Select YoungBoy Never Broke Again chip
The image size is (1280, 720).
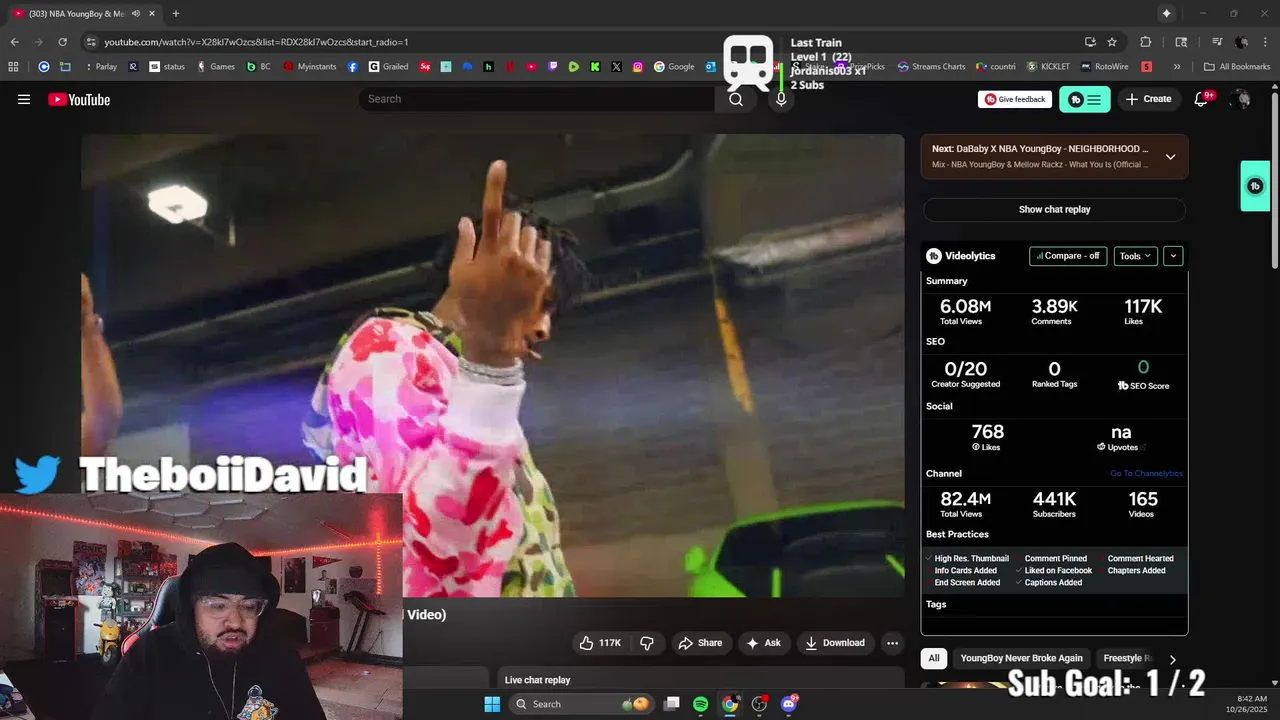1022,658
